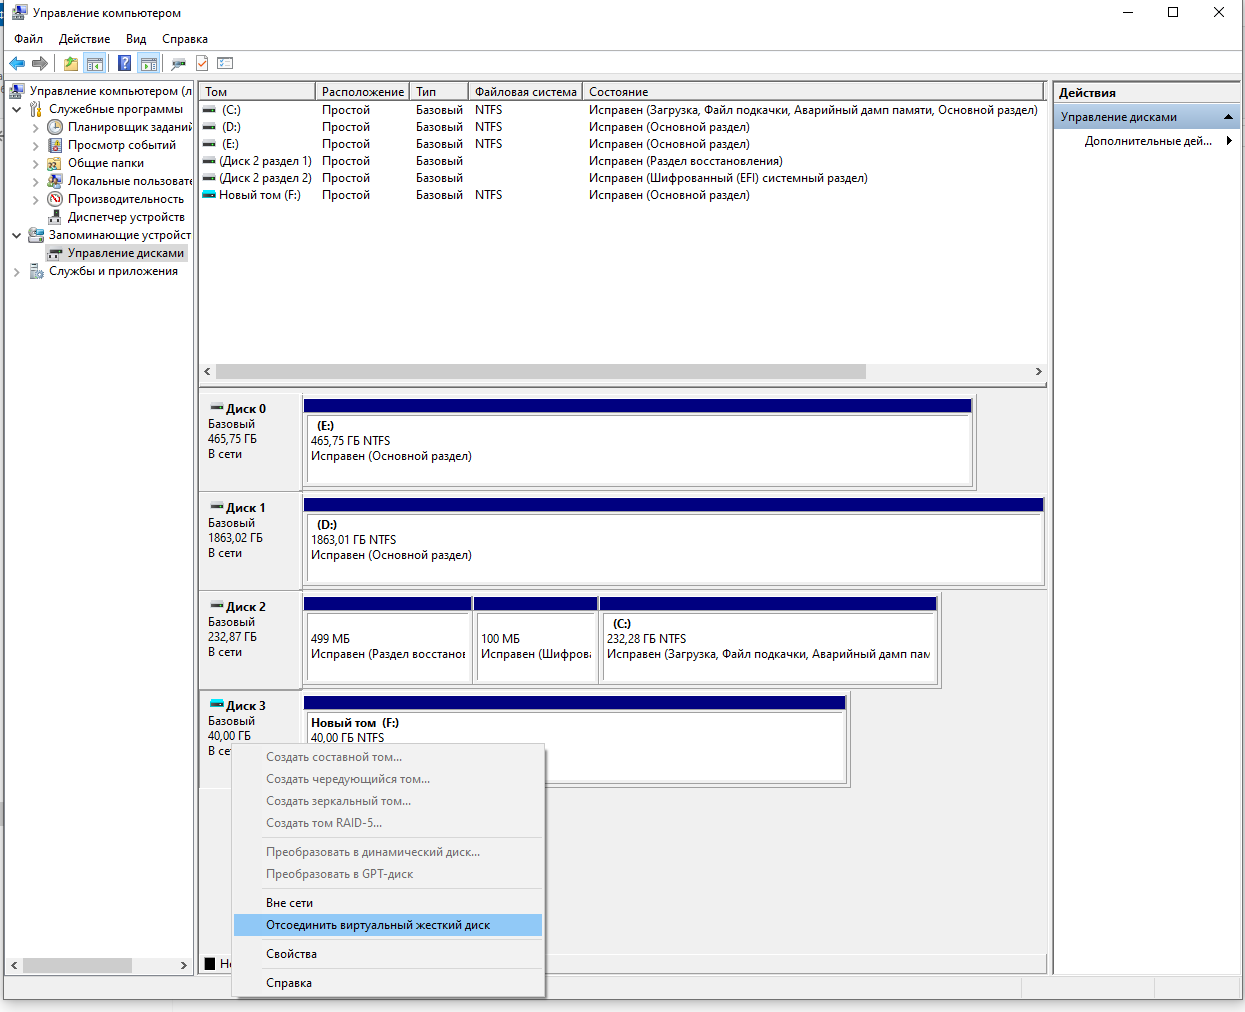Click the drive icon next to (C:) in volume list
Viewport: 1245px width, 1012px height.
209,110
